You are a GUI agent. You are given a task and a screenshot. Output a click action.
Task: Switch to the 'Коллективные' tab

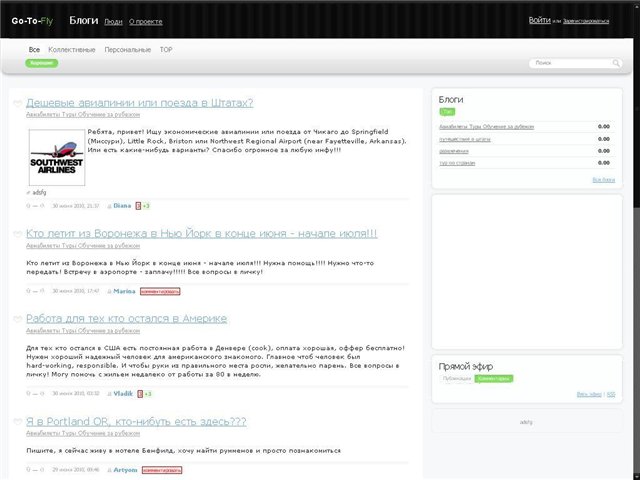coord(72,49)
